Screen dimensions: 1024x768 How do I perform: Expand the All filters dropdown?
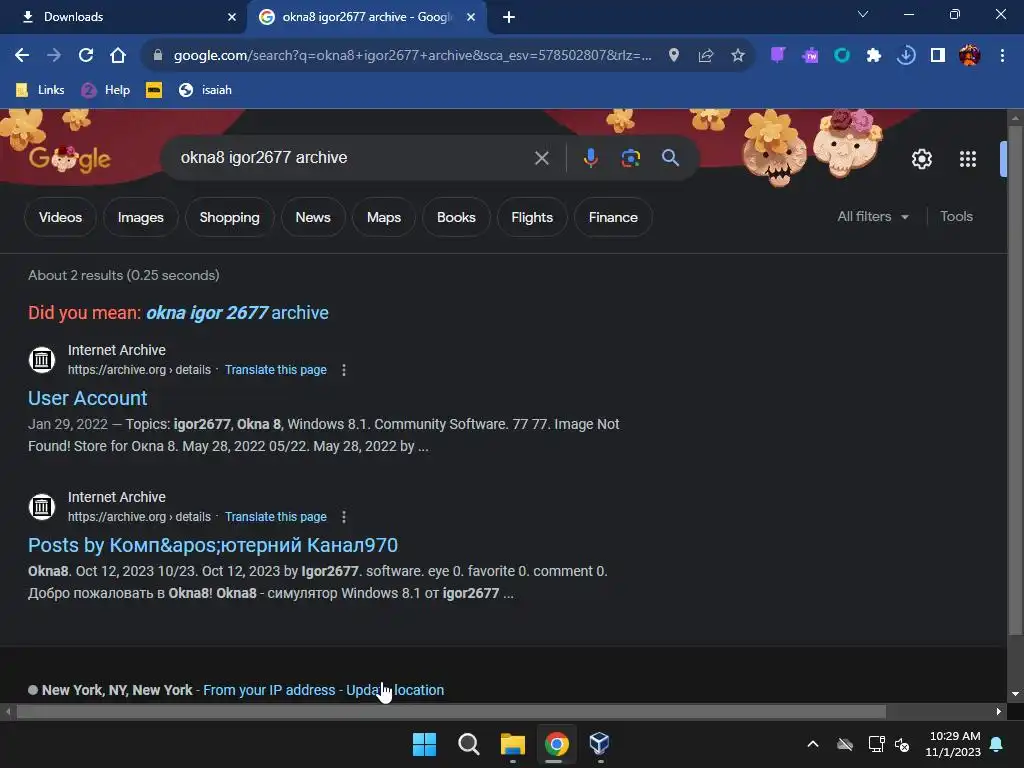coord(872,216)
